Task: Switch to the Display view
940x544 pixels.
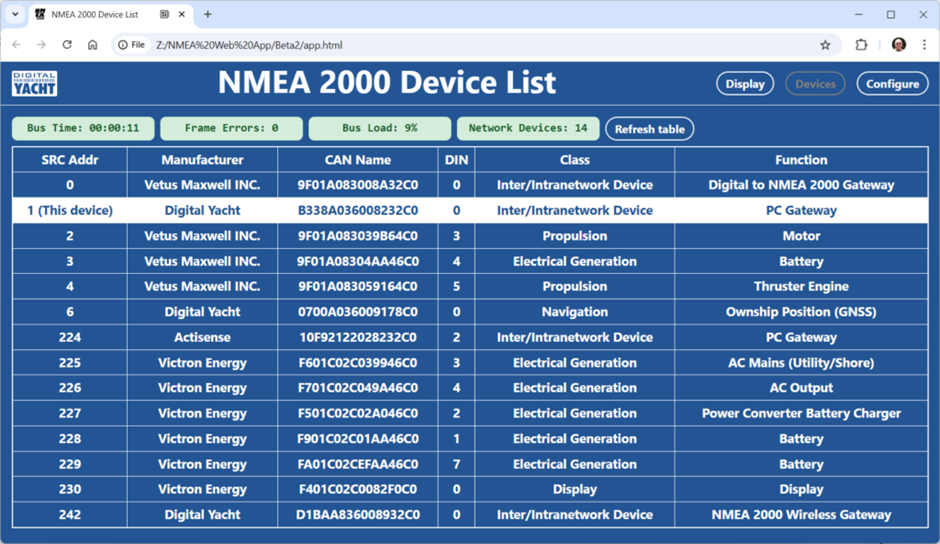Action: point(744,84)
